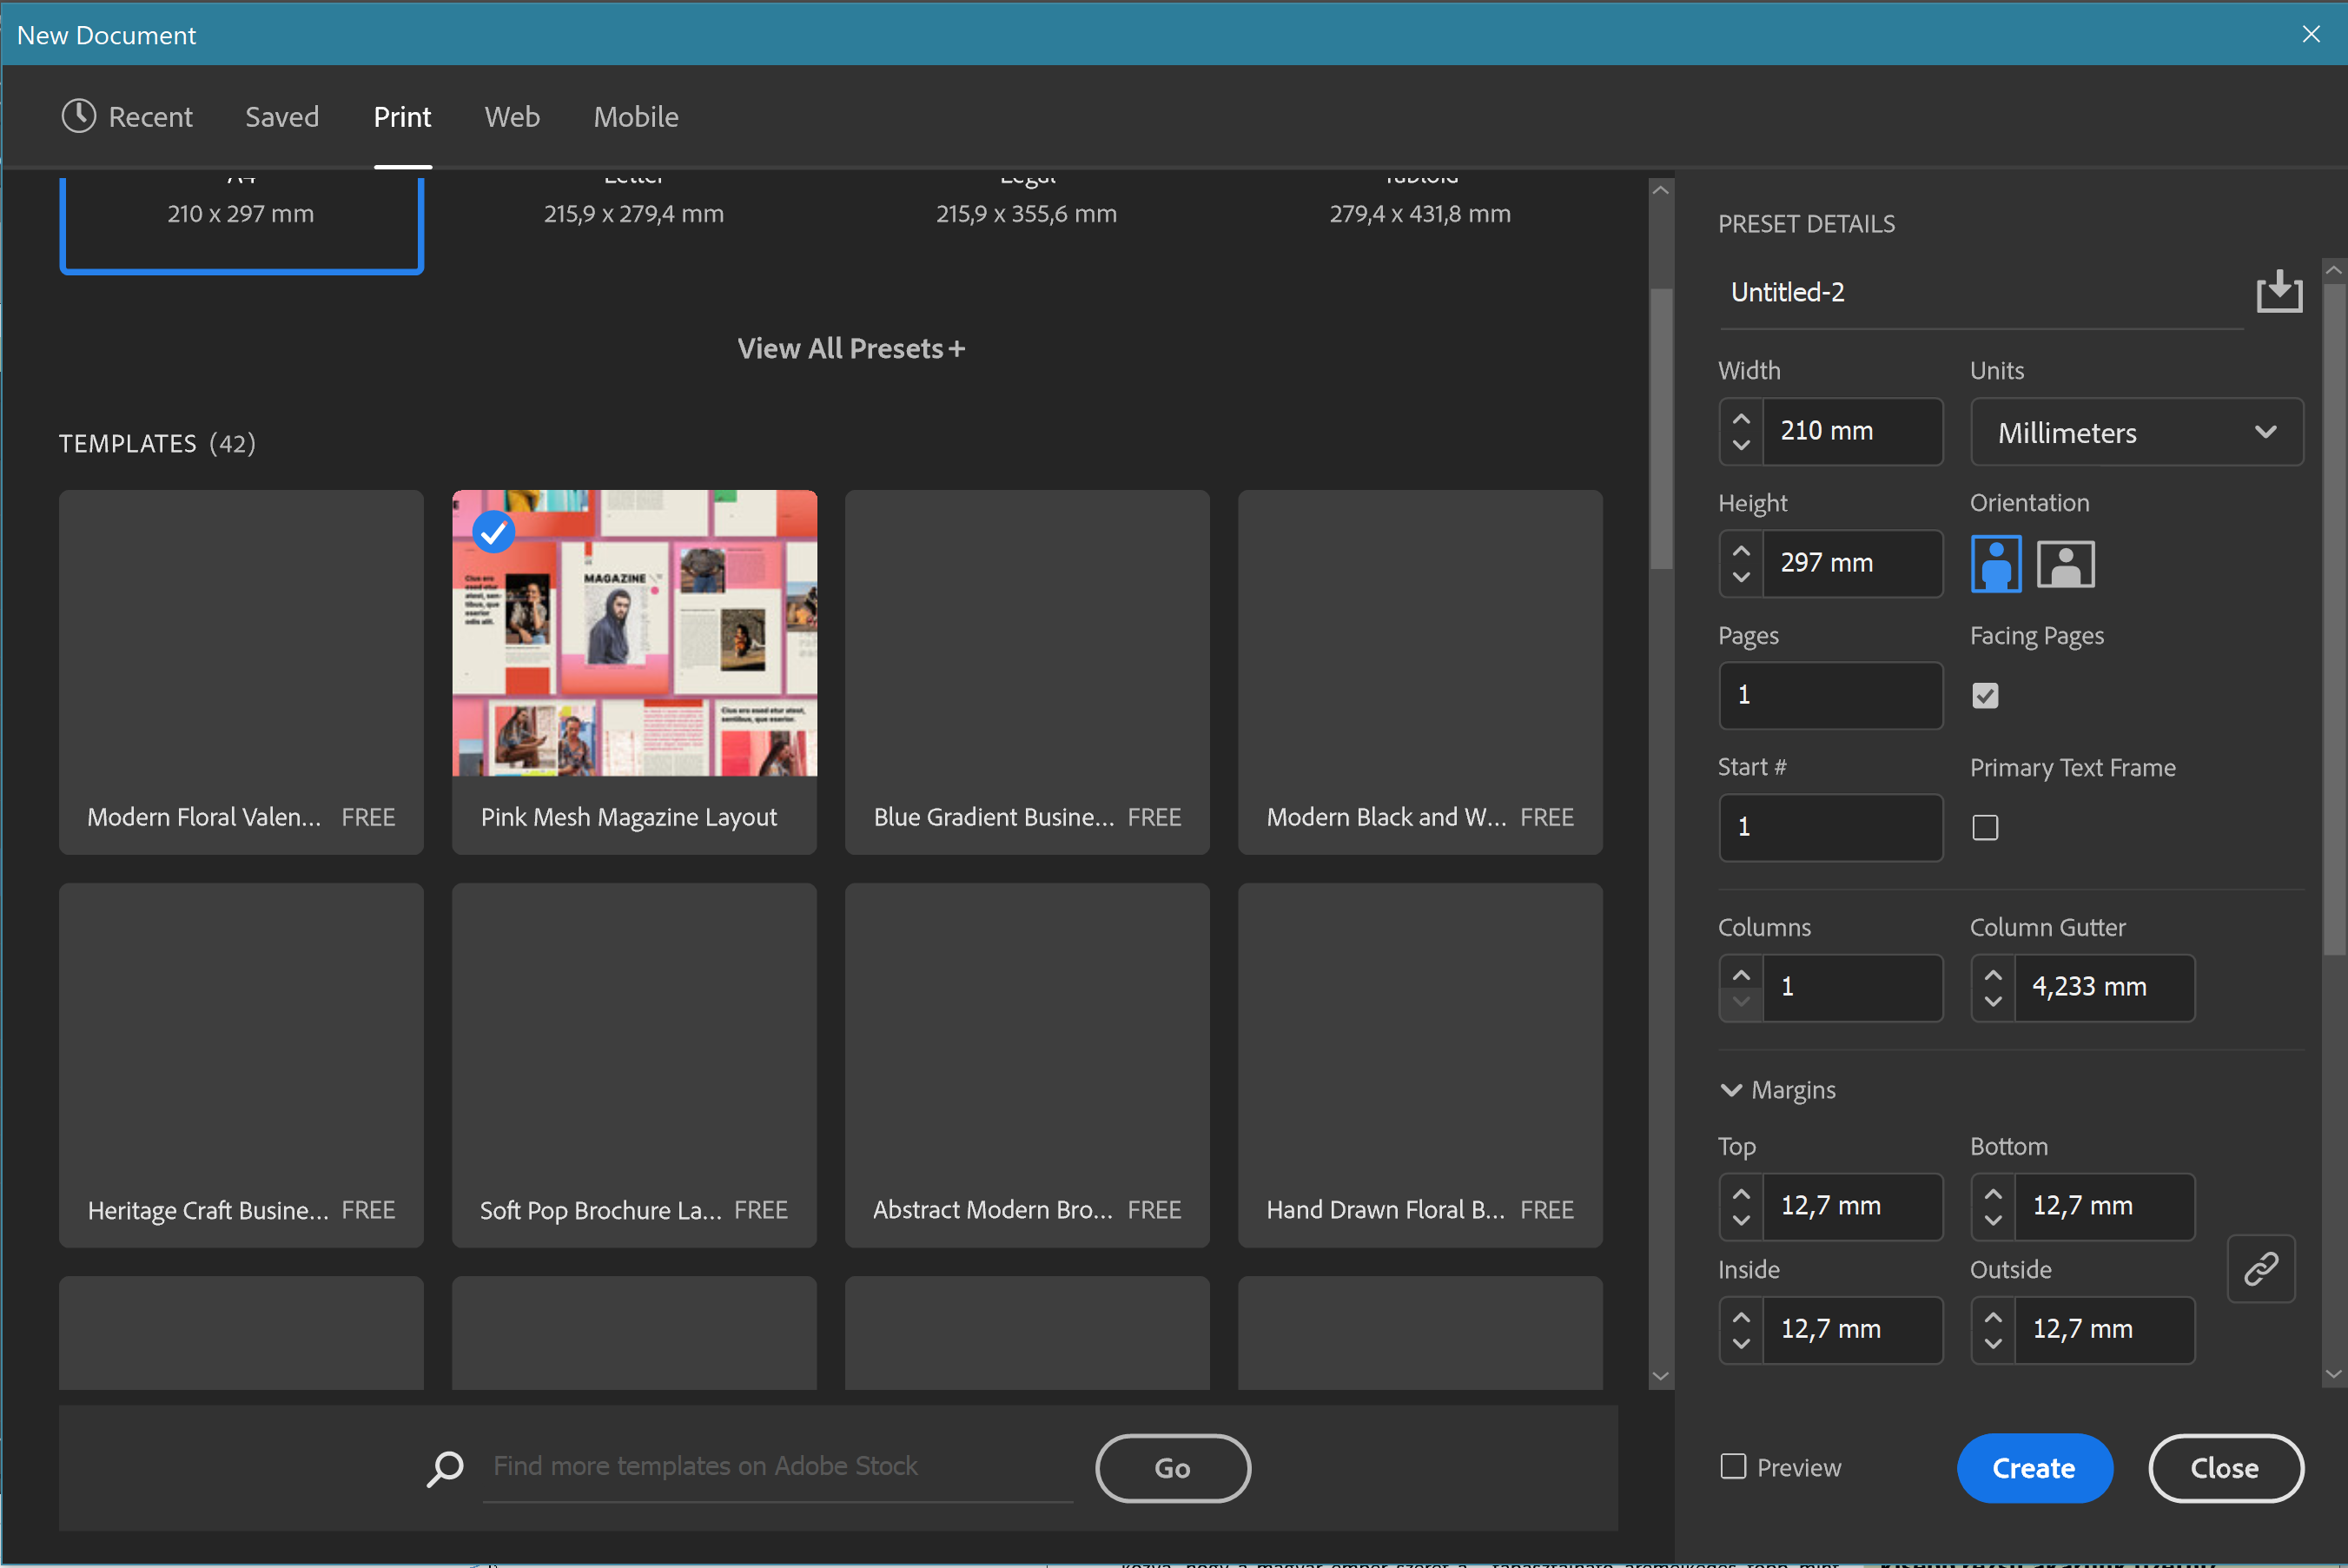This screenshot has width=2348, height=1568.
Task: Expand View All Presets
Action: click(851, 348)
